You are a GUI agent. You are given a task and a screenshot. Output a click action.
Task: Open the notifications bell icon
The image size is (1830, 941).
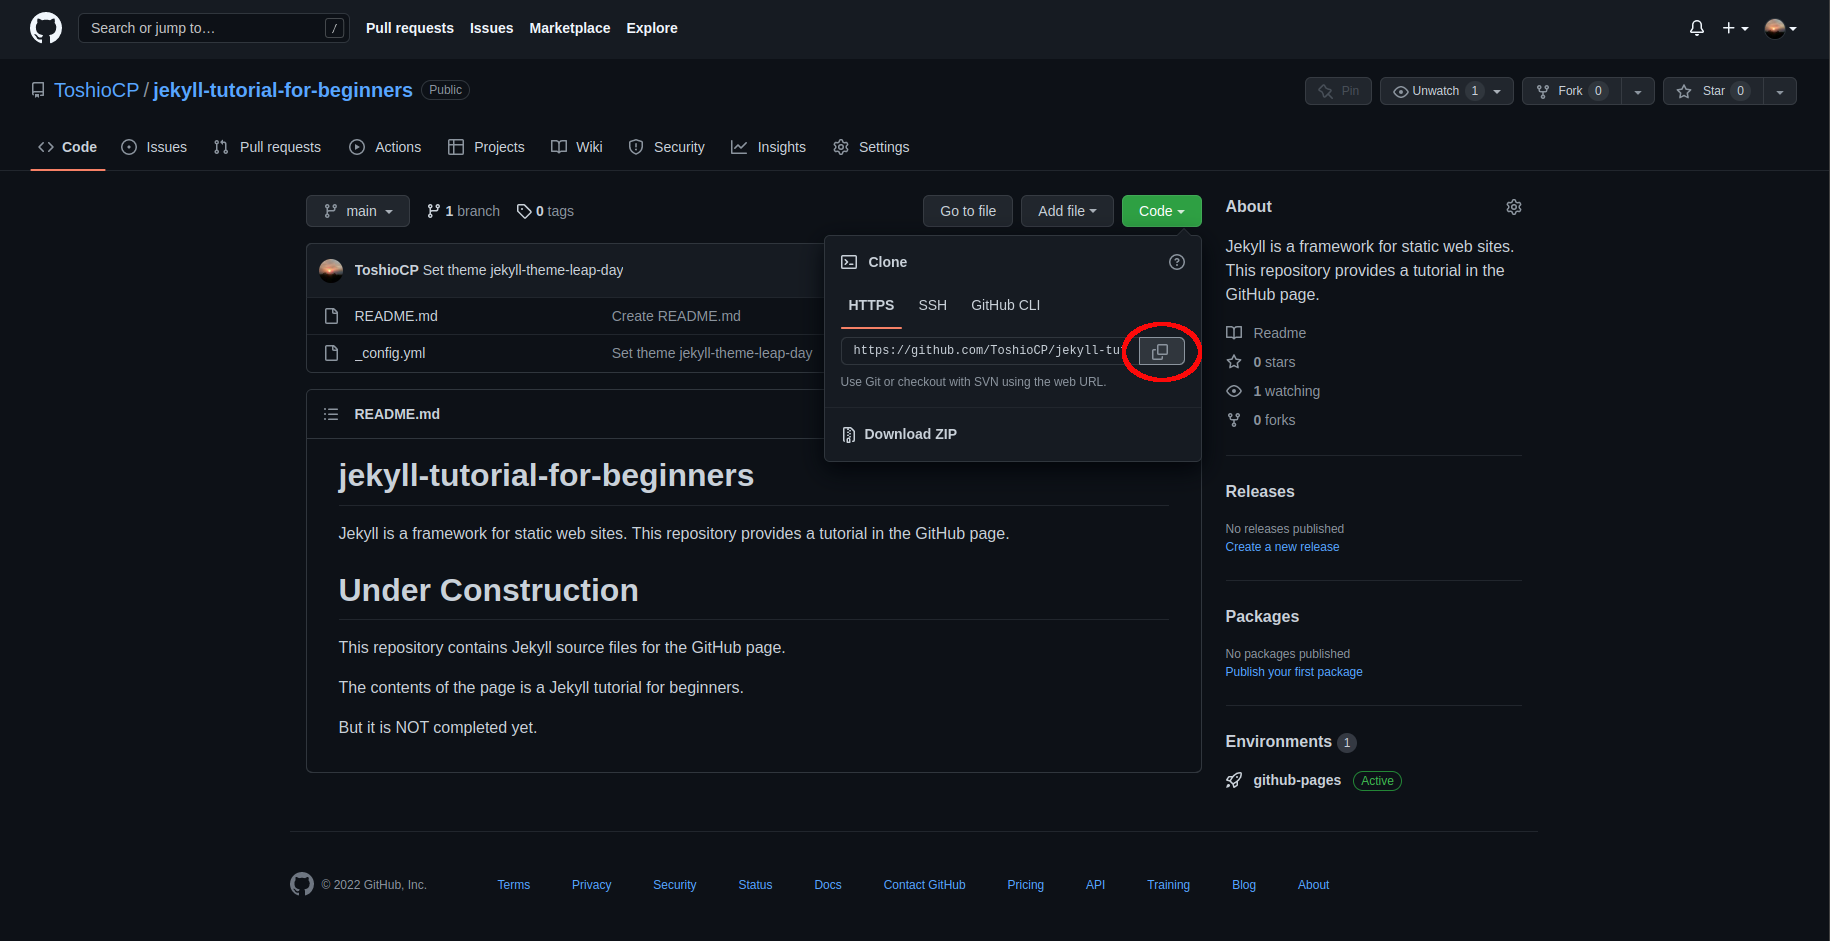(1696, 28)
